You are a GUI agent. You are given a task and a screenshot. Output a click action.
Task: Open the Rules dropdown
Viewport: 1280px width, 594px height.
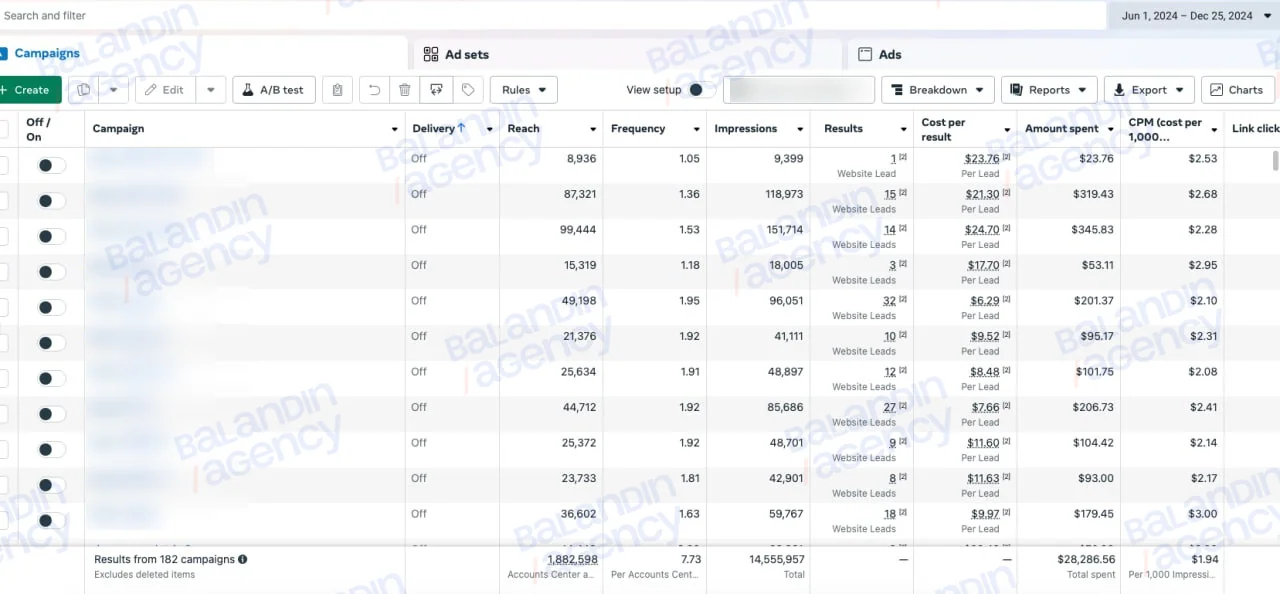coord(524,90)
